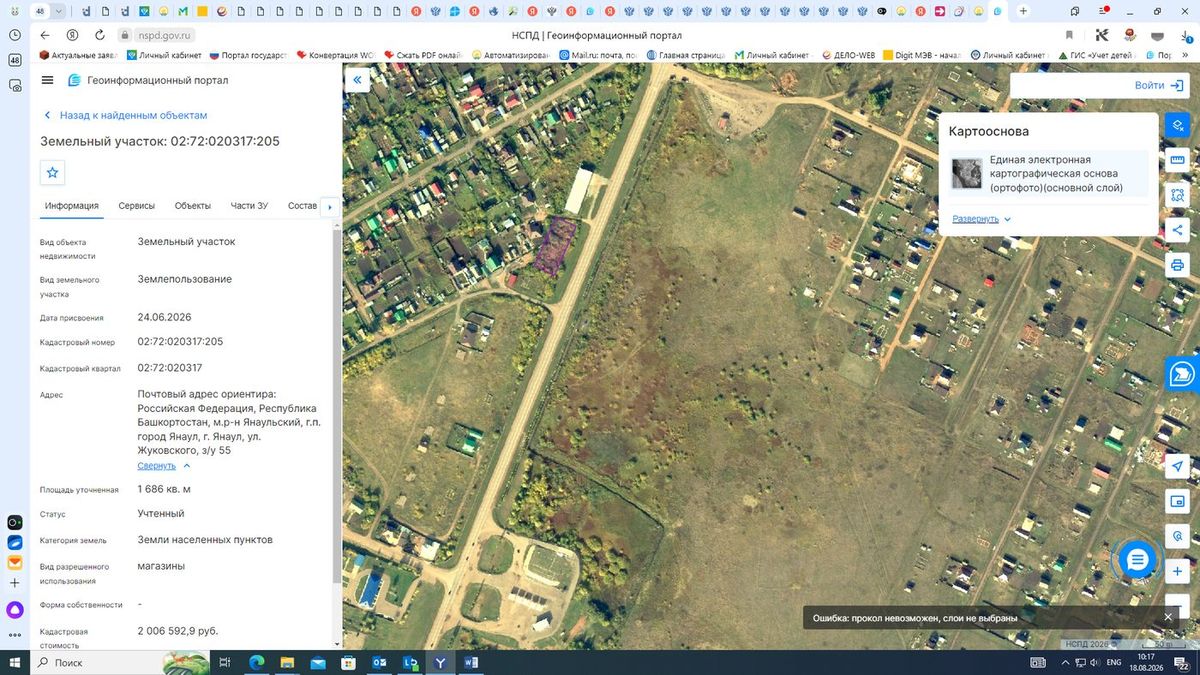The height and width of the screenshot is (675, 1200).
Task: Open the browser tab list dropdown
Action: [x=59, y=11]
